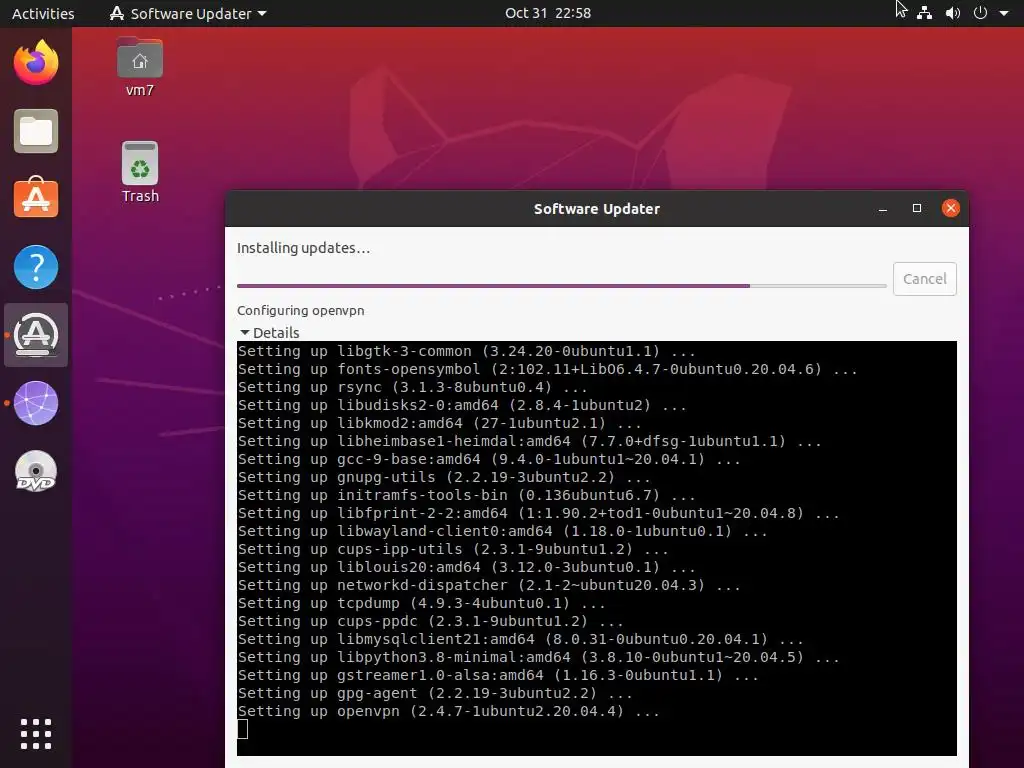The height and width of the screenshot is (768, 1024).
Task: Open Software Updater app menu
Action: 188,13
